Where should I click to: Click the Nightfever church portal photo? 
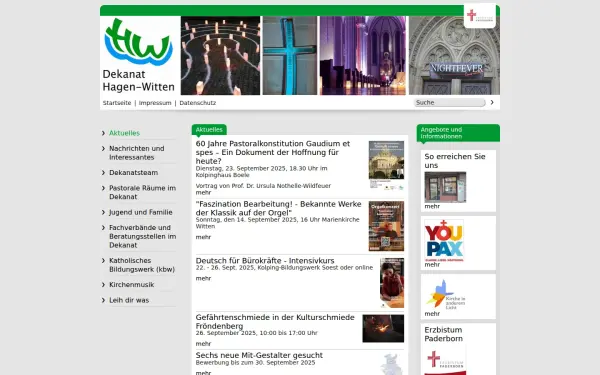454,55
